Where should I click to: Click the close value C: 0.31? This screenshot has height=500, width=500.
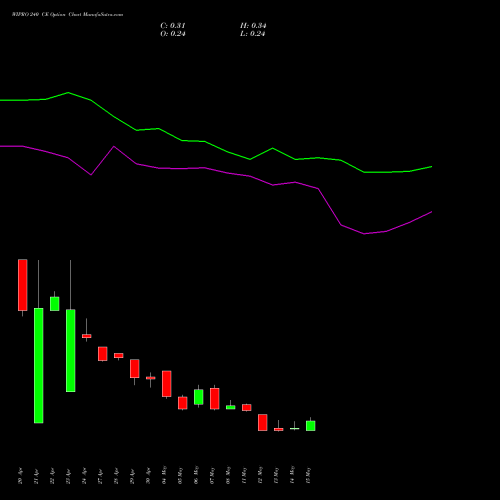tap(173, 26)
